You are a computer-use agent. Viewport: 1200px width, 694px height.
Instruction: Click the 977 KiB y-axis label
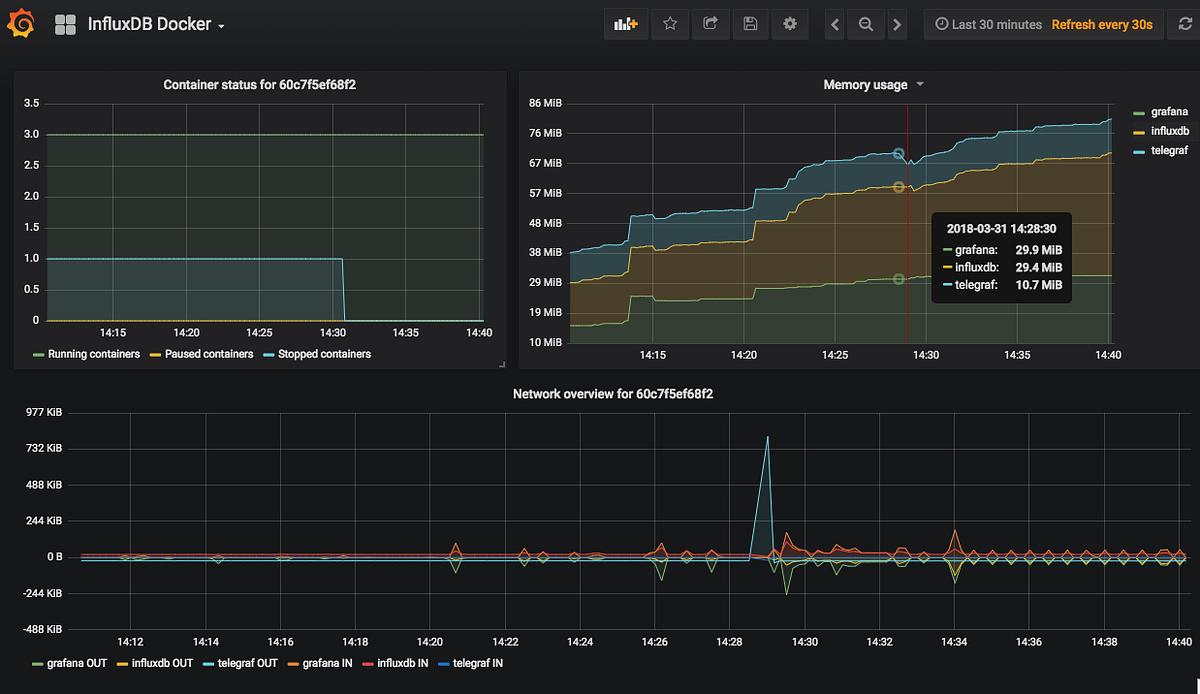[43, 412]
